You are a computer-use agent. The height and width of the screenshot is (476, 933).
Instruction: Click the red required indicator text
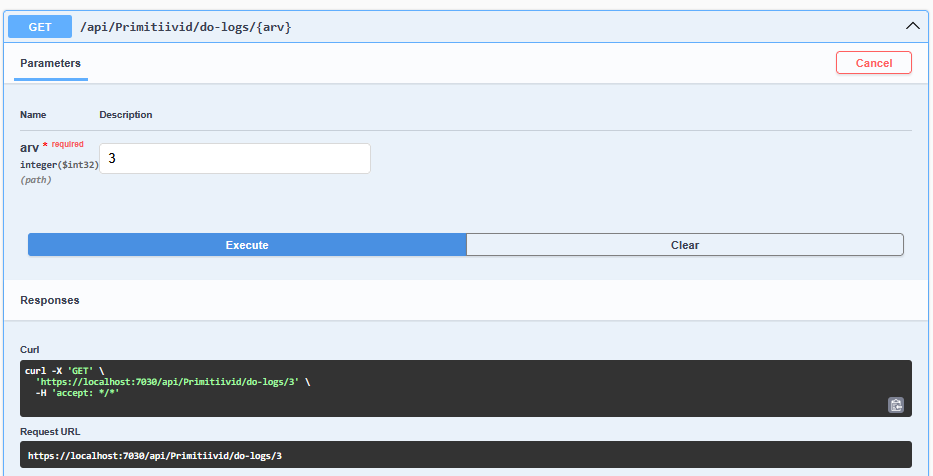pos(68,145)
